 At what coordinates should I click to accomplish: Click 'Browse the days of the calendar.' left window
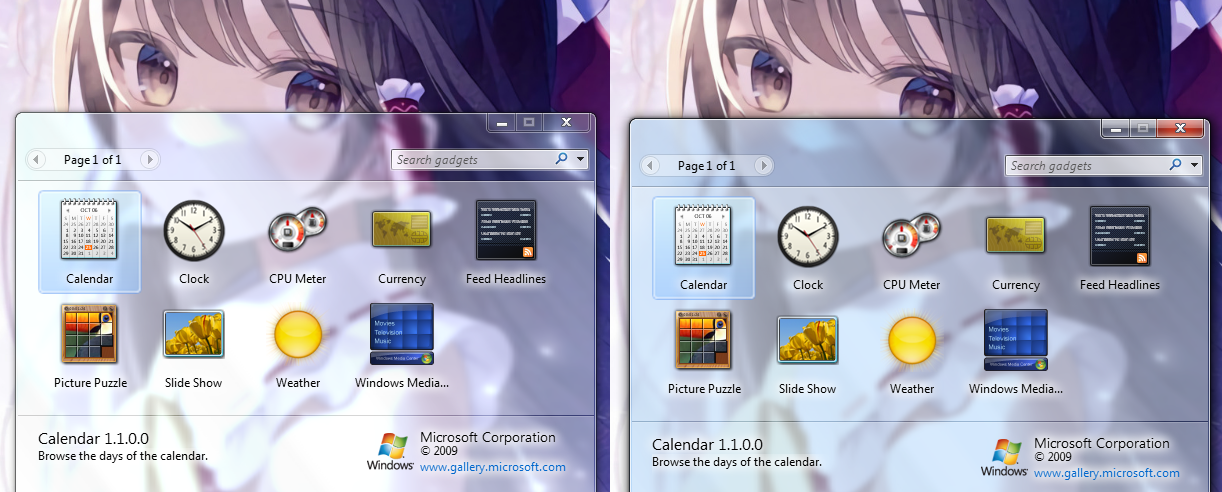coord(123,456)
